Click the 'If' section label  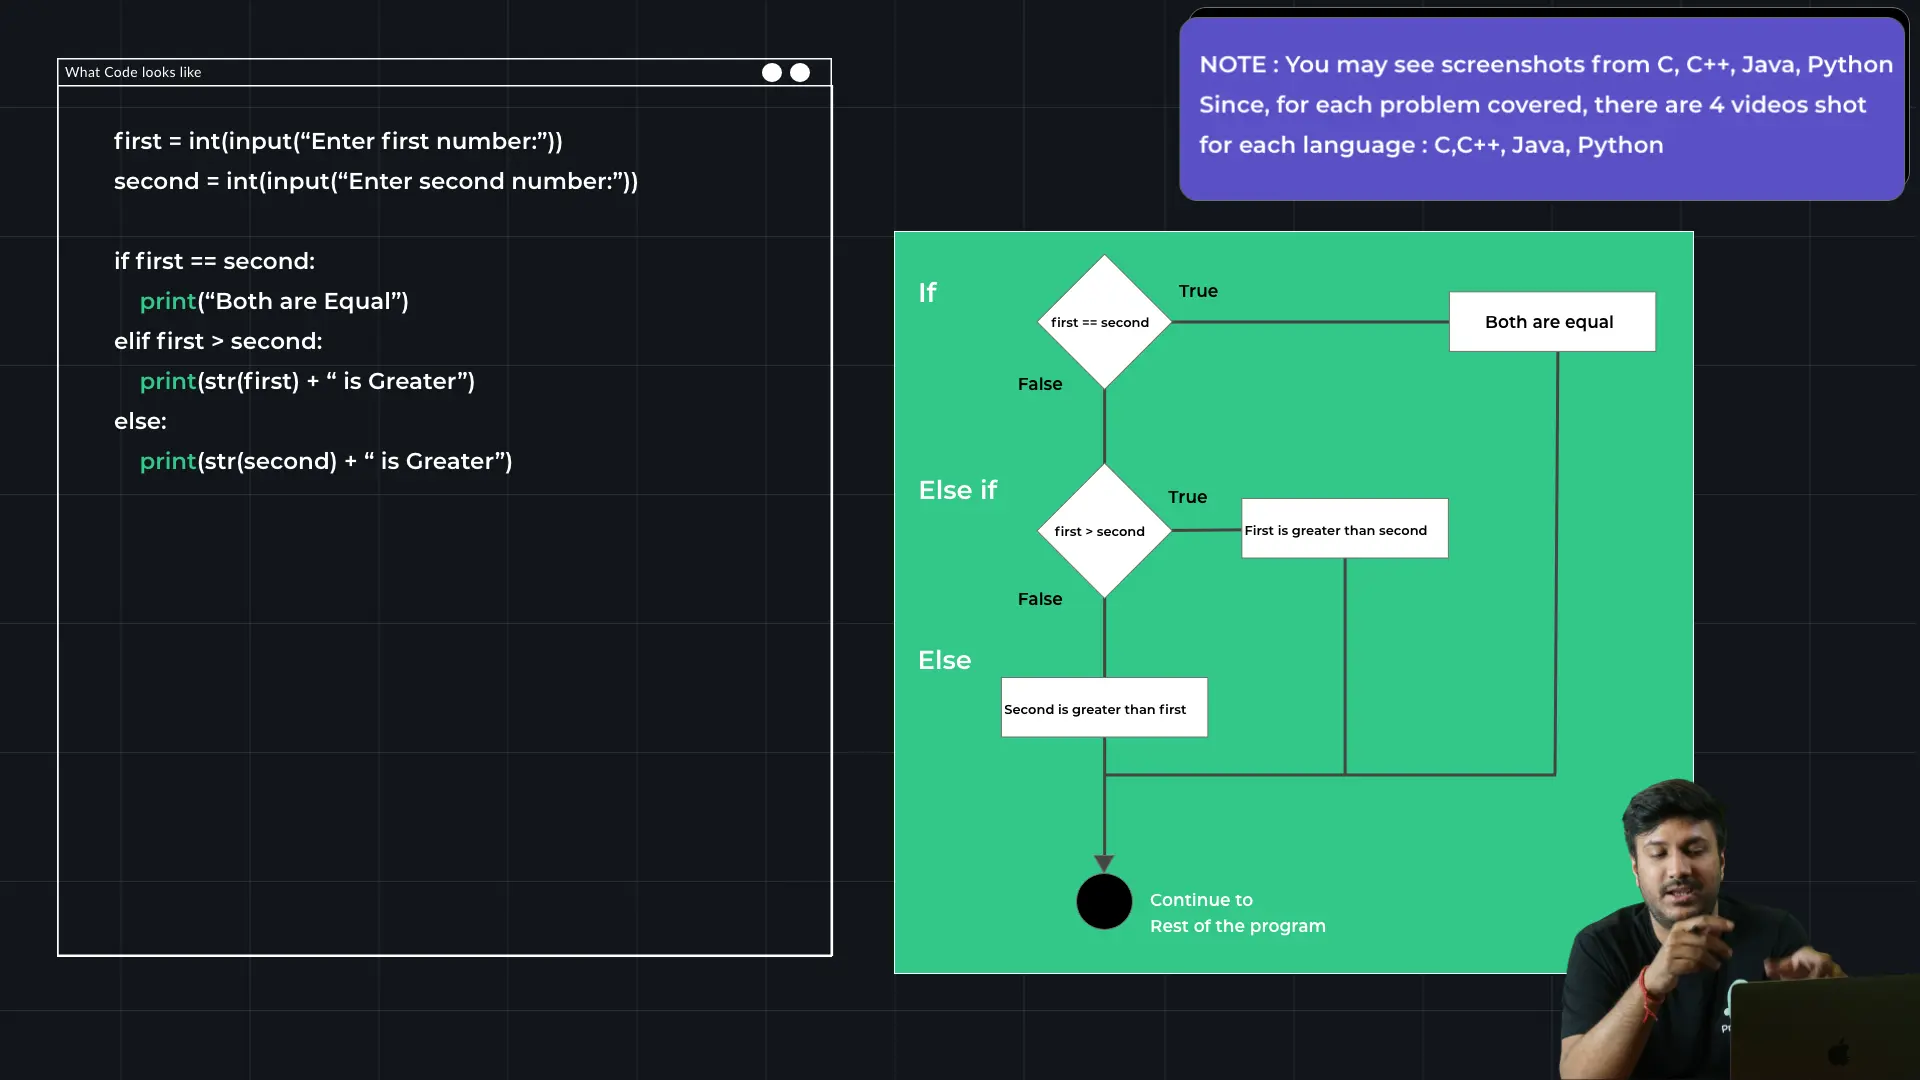(927, 292)
